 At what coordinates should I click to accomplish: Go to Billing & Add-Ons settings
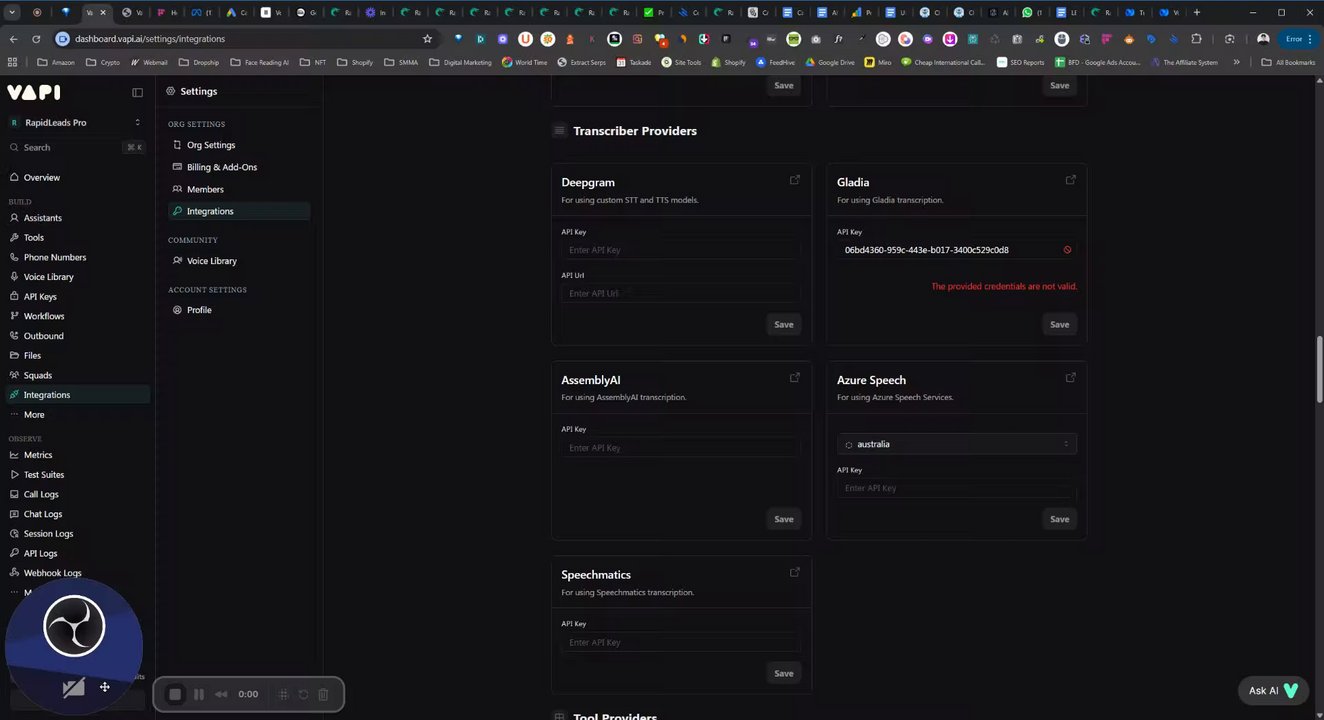tap(221, 167)
